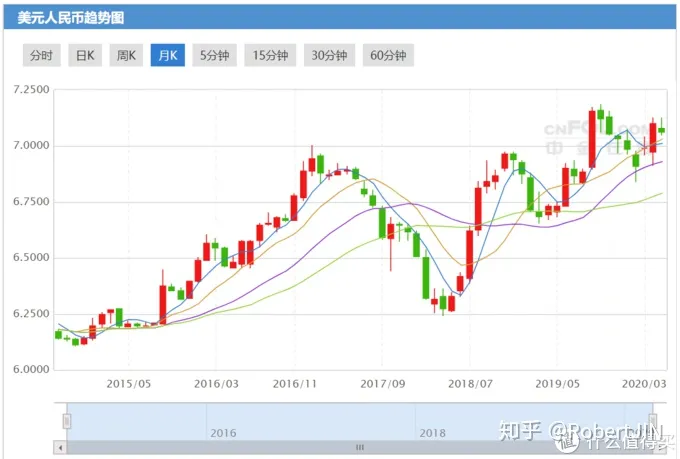Click the 6.5000 price axis label
The width and height of the screenshot is (680, 459).
click(x=31, y=258)
